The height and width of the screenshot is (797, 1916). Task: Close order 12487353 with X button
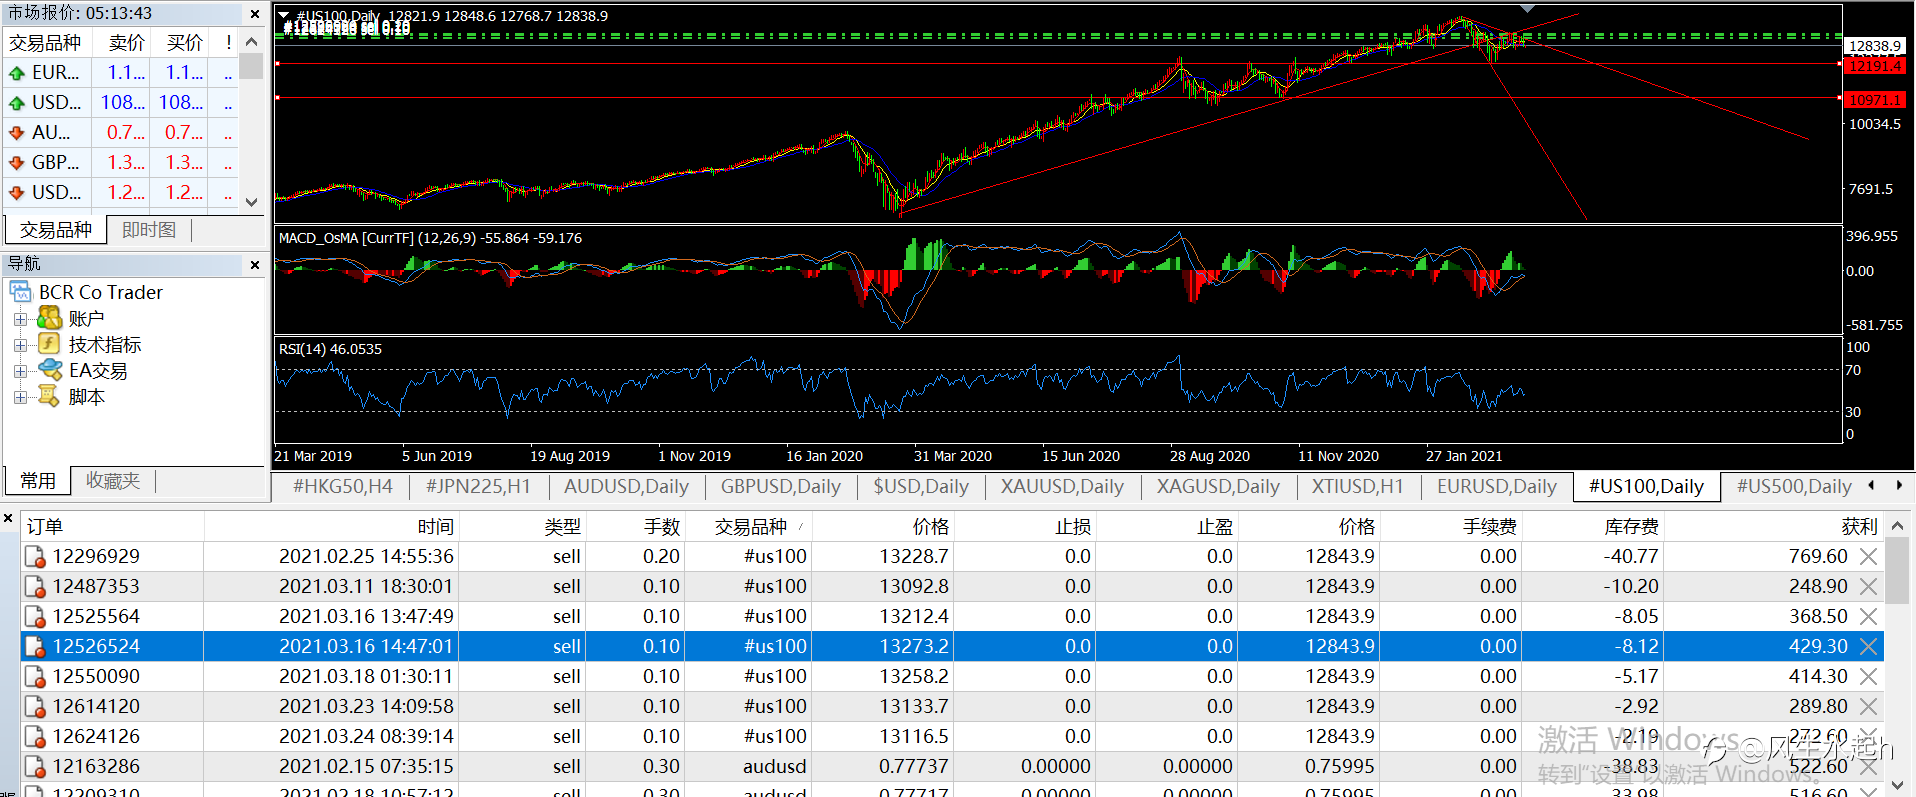(1868, 587)
